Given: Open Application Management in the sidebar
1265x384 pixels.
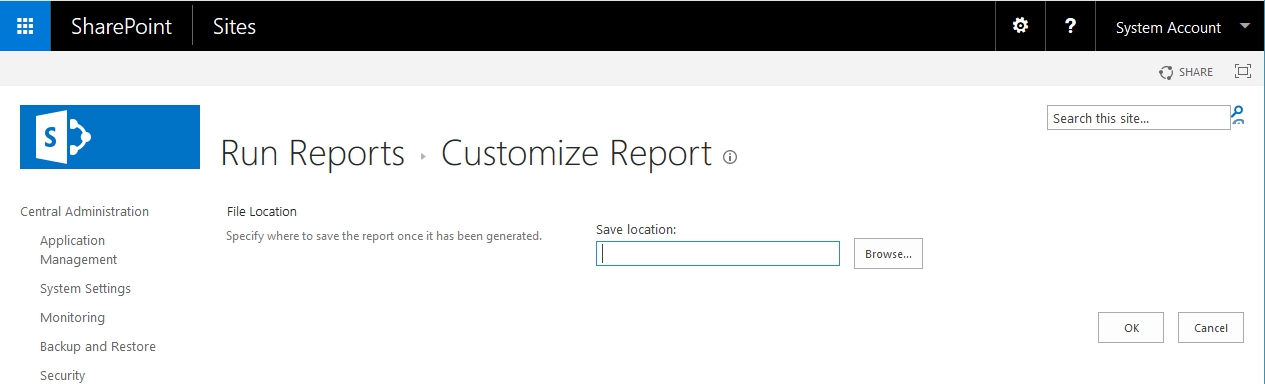Looking at the screenshot, I should coord(78,250).
